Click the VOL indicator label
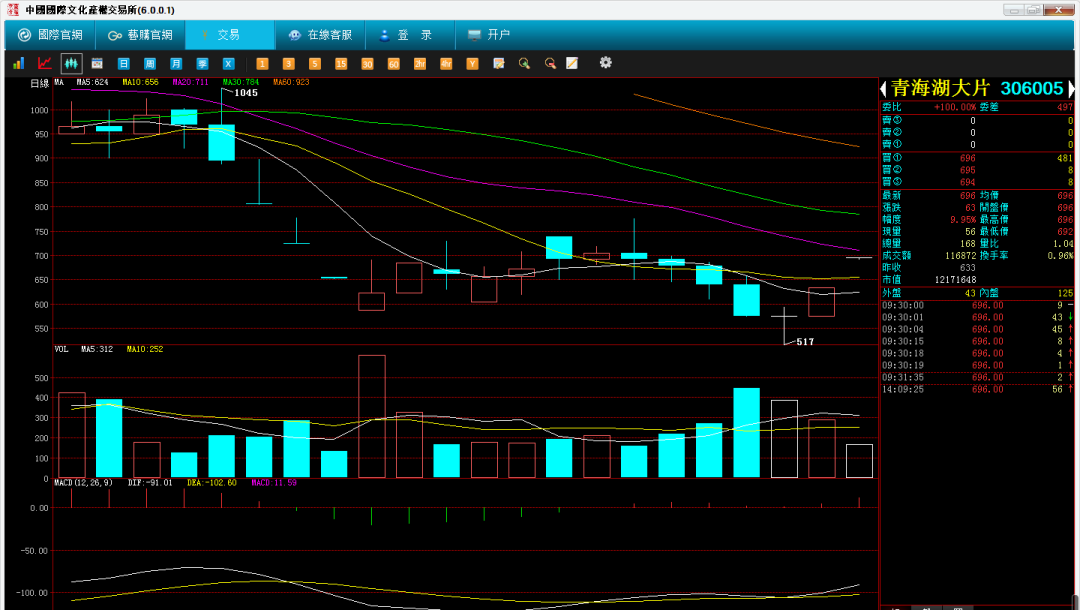 click(x=61, y=349)
